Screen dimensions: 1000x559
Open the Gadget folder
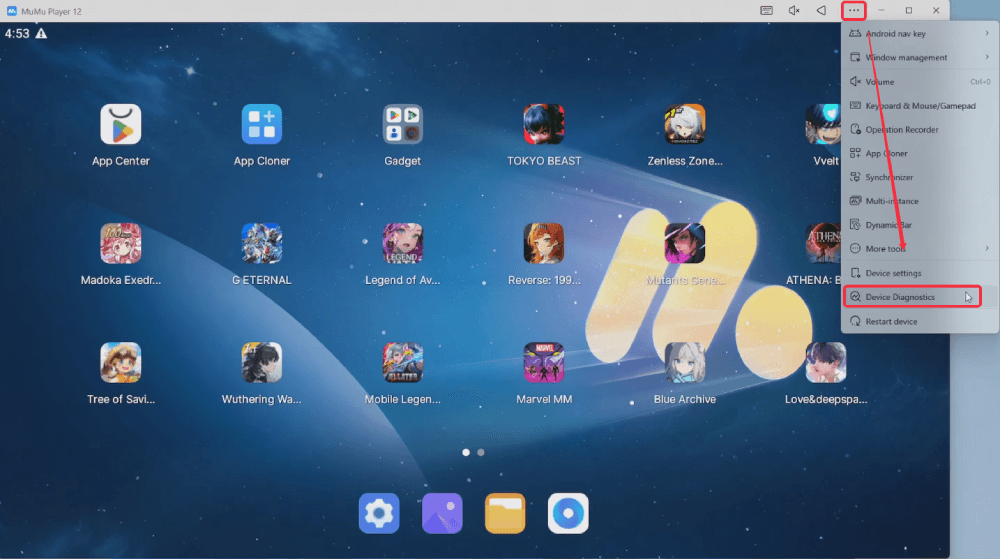click(402, 124)
